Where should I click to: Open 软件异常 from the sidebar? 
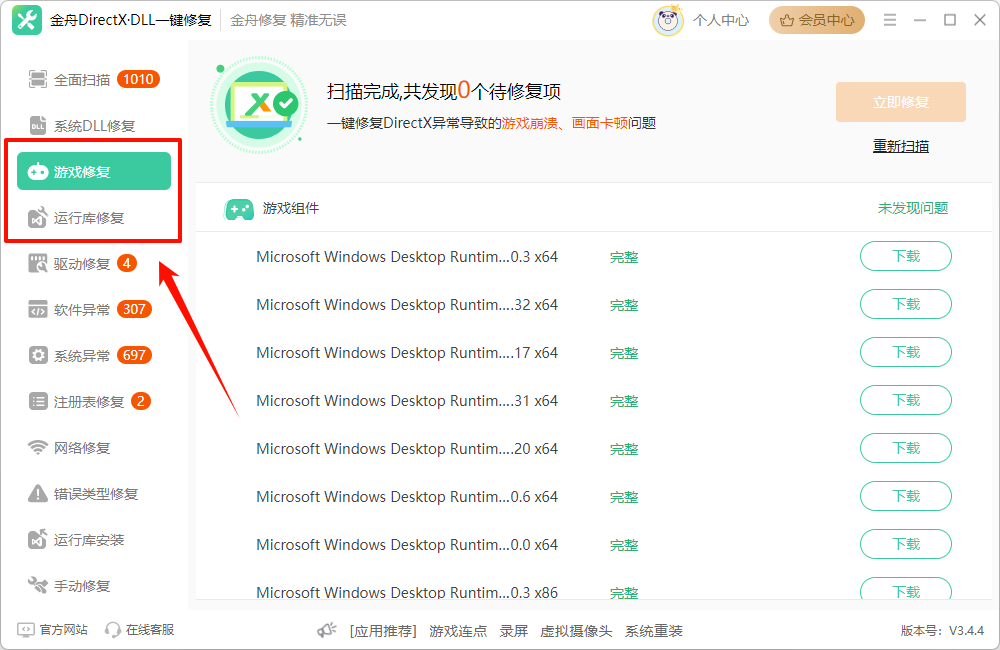pyautogui.click(x=80, y=309)
